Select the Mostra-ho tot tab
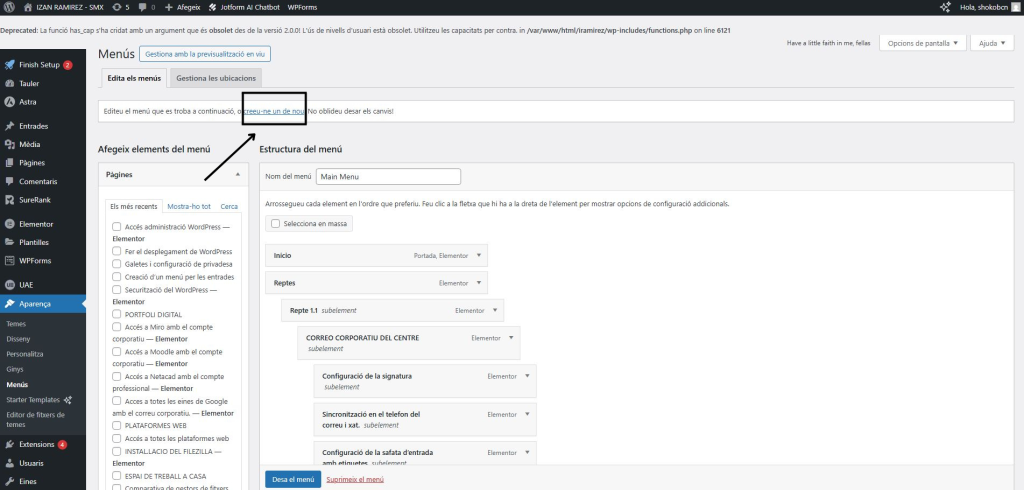Screen dimensions: 1024x490 click(x=189, y=206)
